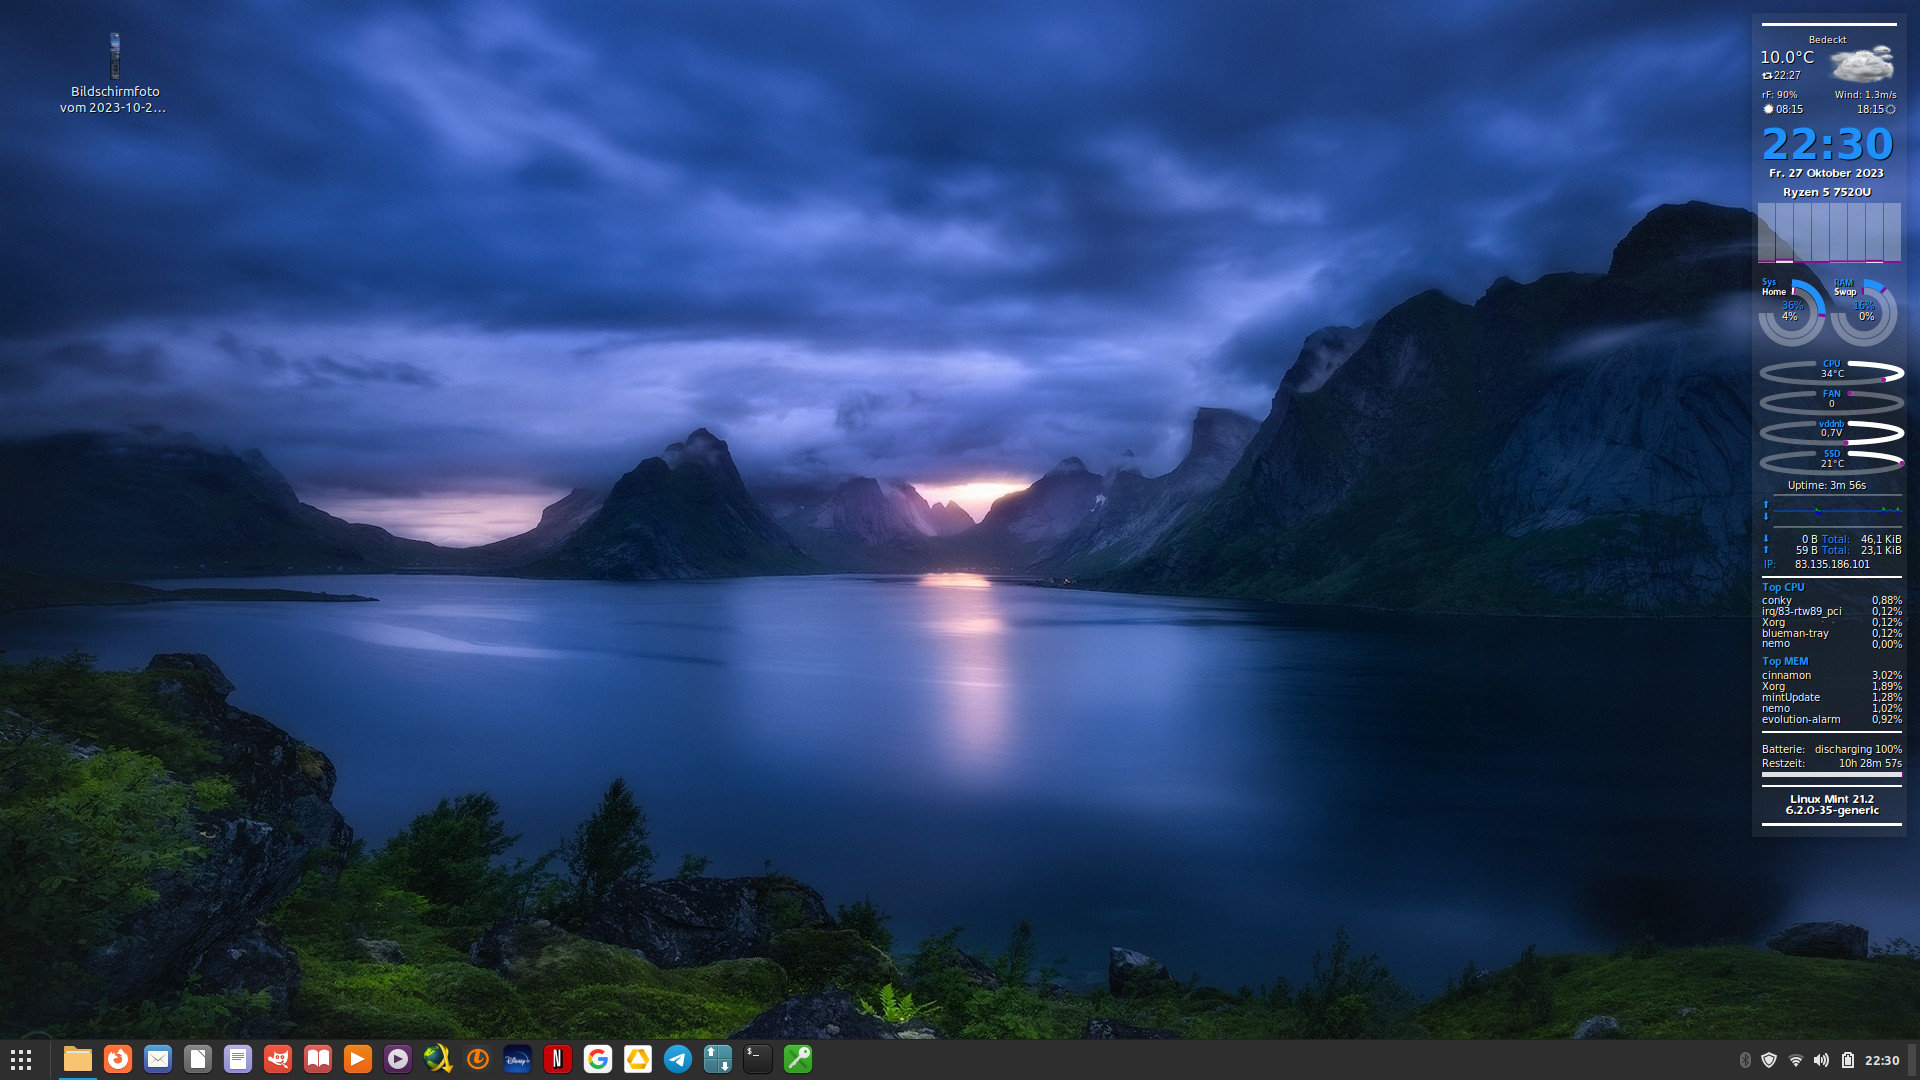This screenshot has width=1920, height=1080.
Task: Open the sound volume applet
Action: pyautogui.click(x=1821, y=1060)
